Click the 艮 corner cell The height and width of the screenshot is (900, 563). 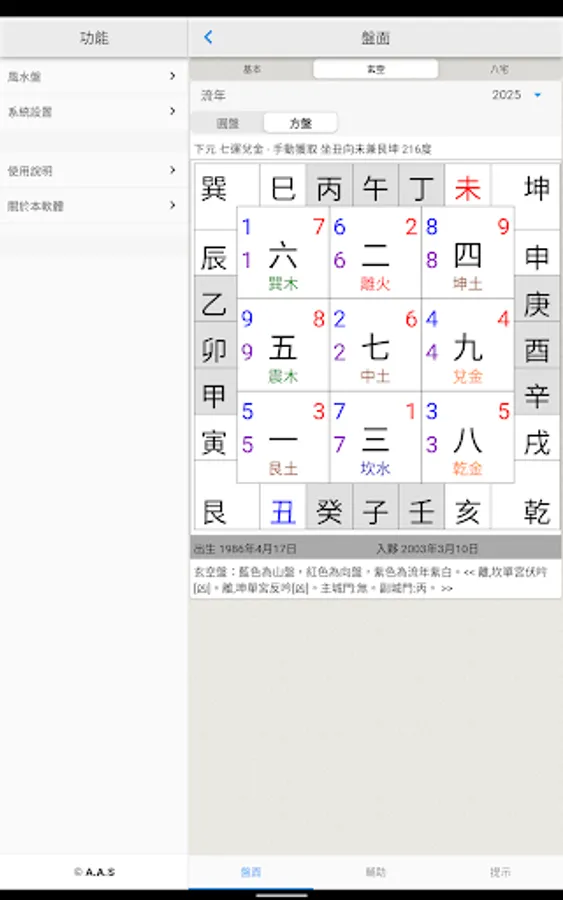(214, 511)
